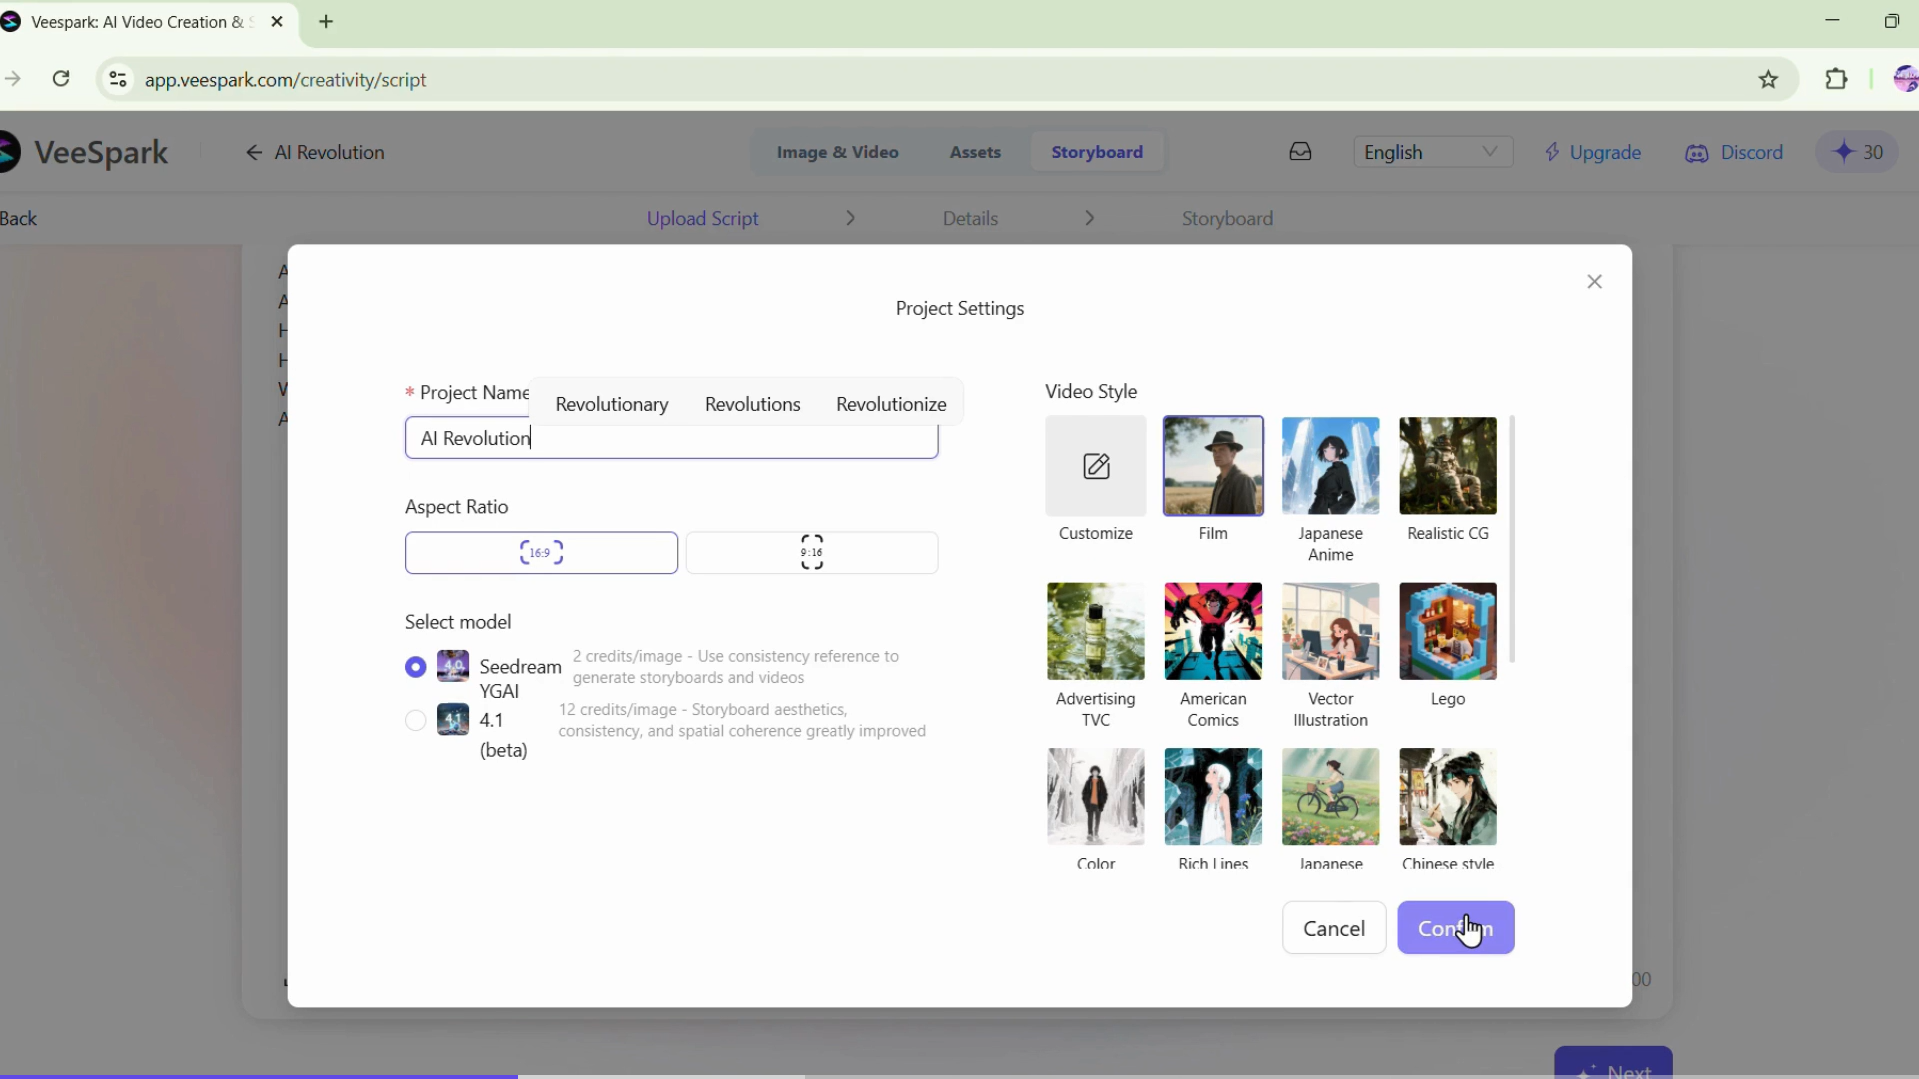Select the Realistic CG video style
The height and width of the screenshot is (1079, 1919).
click(1448, 466)
